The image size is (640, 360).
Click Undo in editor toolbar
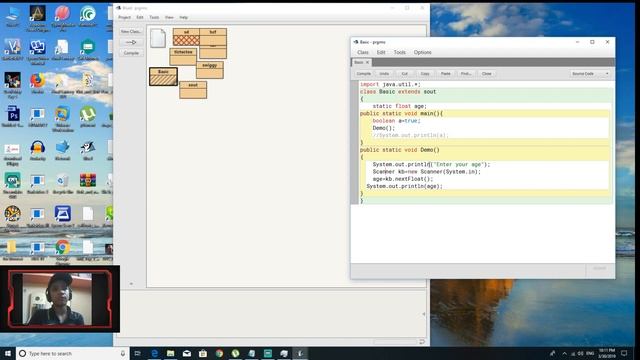coord(384,74)
